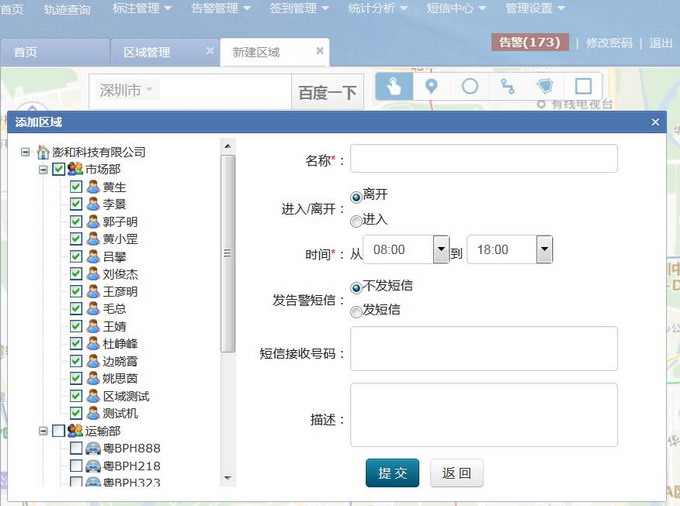Open the 18:00 end time dropdown
The height and width of the screenshot is (506, 680).
pos(544,250)
